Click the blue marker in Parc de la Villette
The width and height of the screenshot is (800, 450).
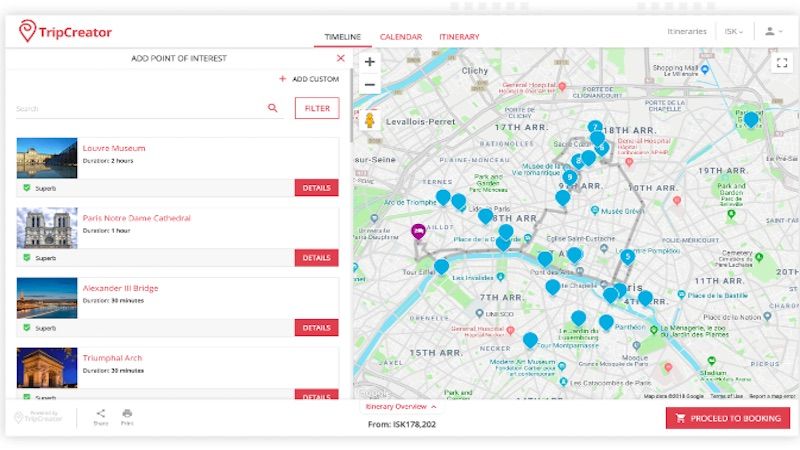(x=751, y=119)
